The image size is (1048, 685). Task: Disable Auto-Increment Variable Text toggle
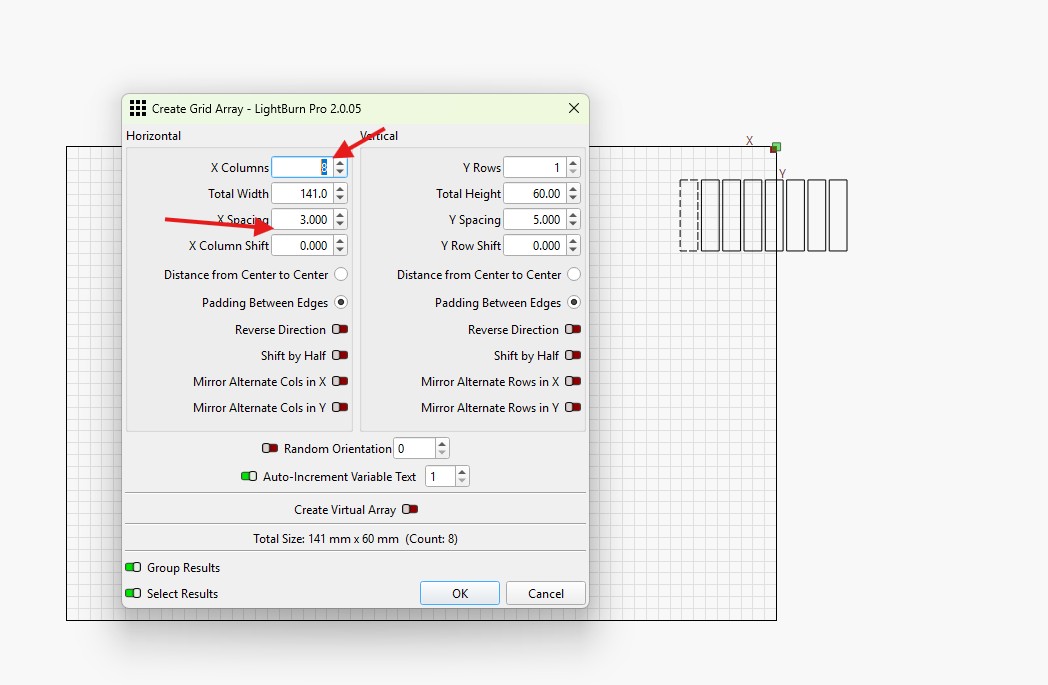pos(249,476)
